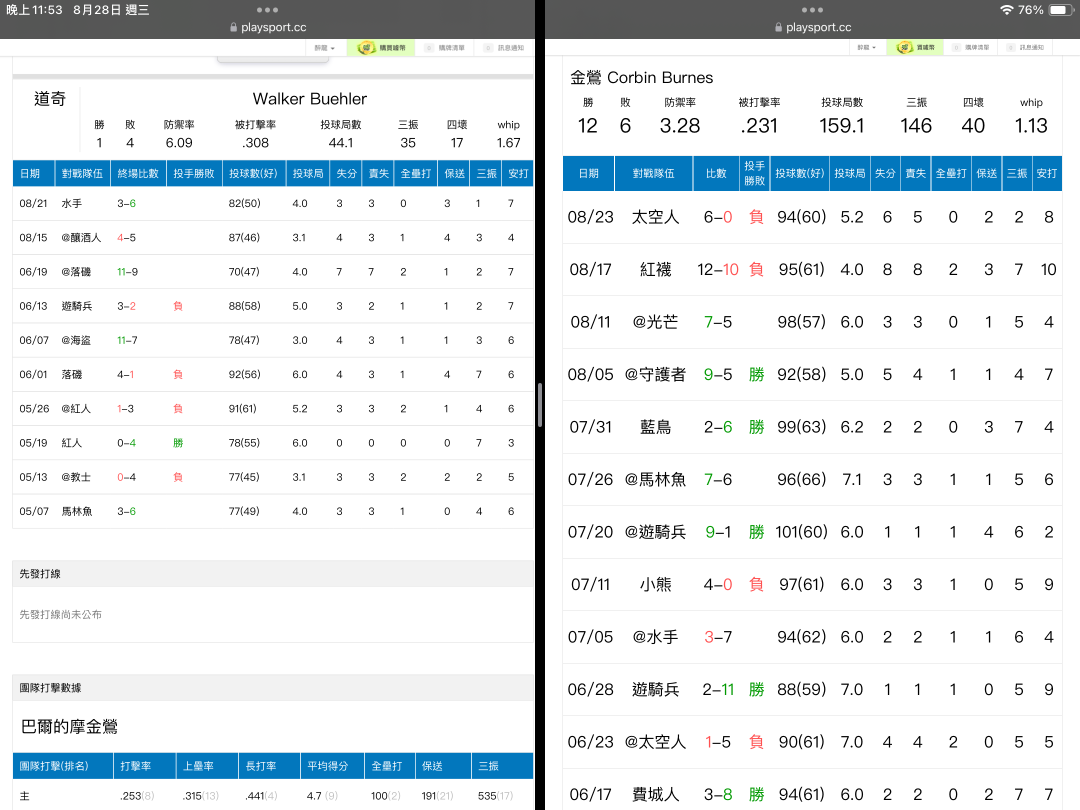The width and height of the screenshot is (1080, 810).
Task: Select the 08/17 紅襪 game row
Action: [x=812, y=269]
